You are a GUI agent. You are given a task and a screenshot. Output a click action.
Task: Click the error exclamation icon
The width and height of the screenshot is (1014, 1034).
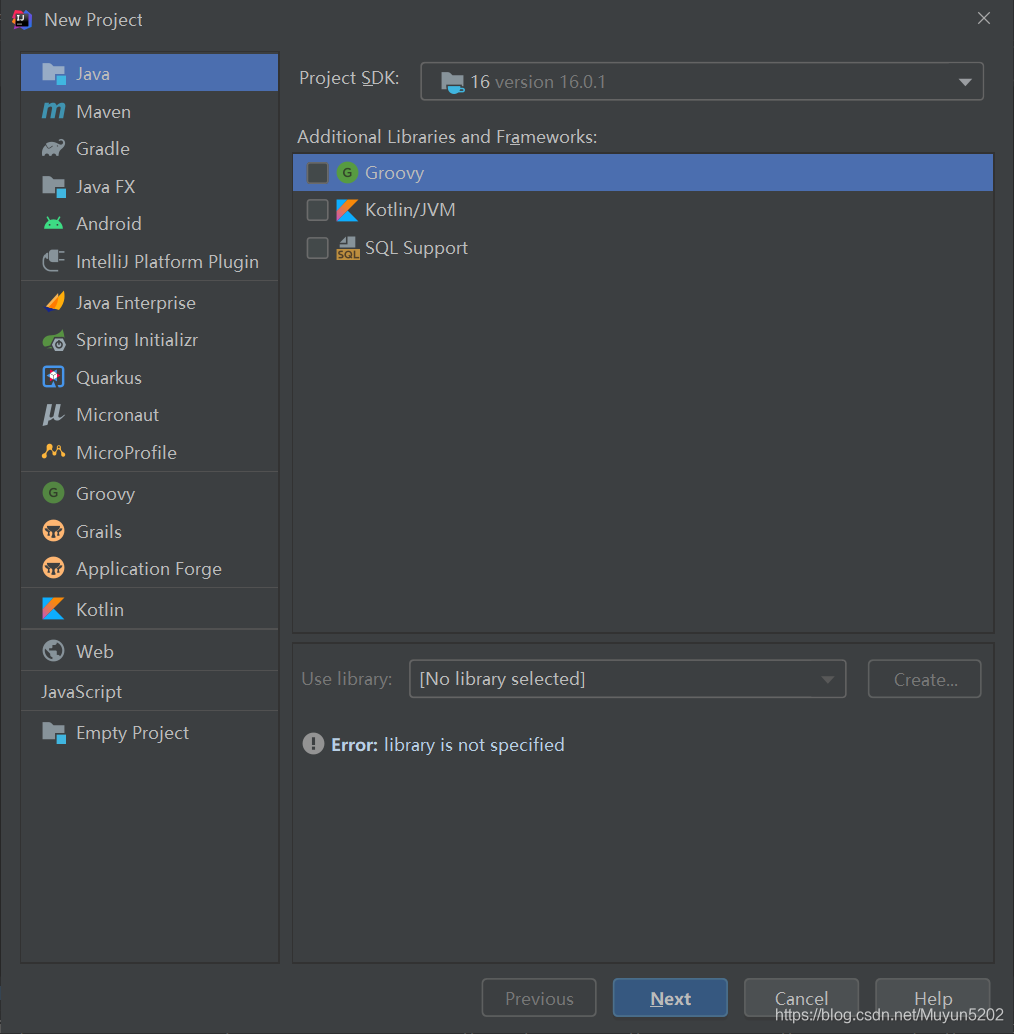tap(313, 744)
